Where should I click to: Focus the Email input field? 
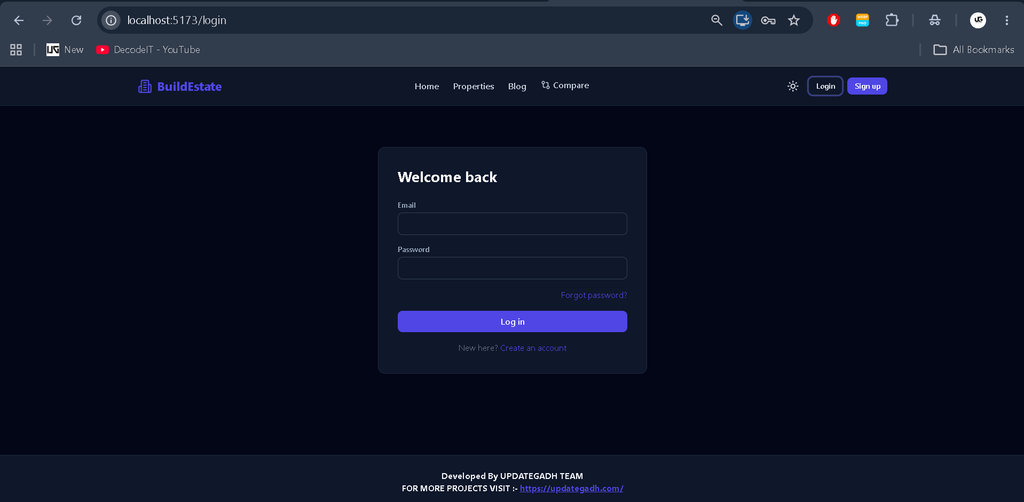click(x=512, y=224)
